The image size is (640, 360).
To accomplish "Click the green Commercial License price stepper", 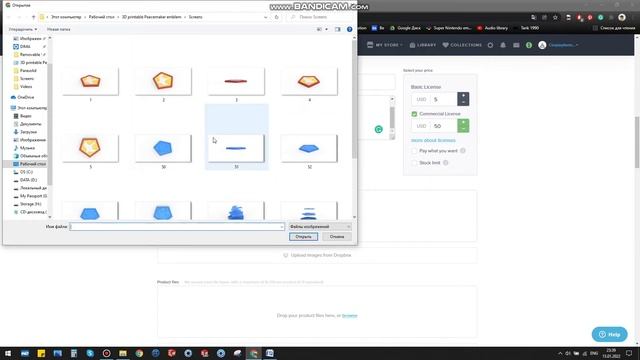I will tap(463, 126).
